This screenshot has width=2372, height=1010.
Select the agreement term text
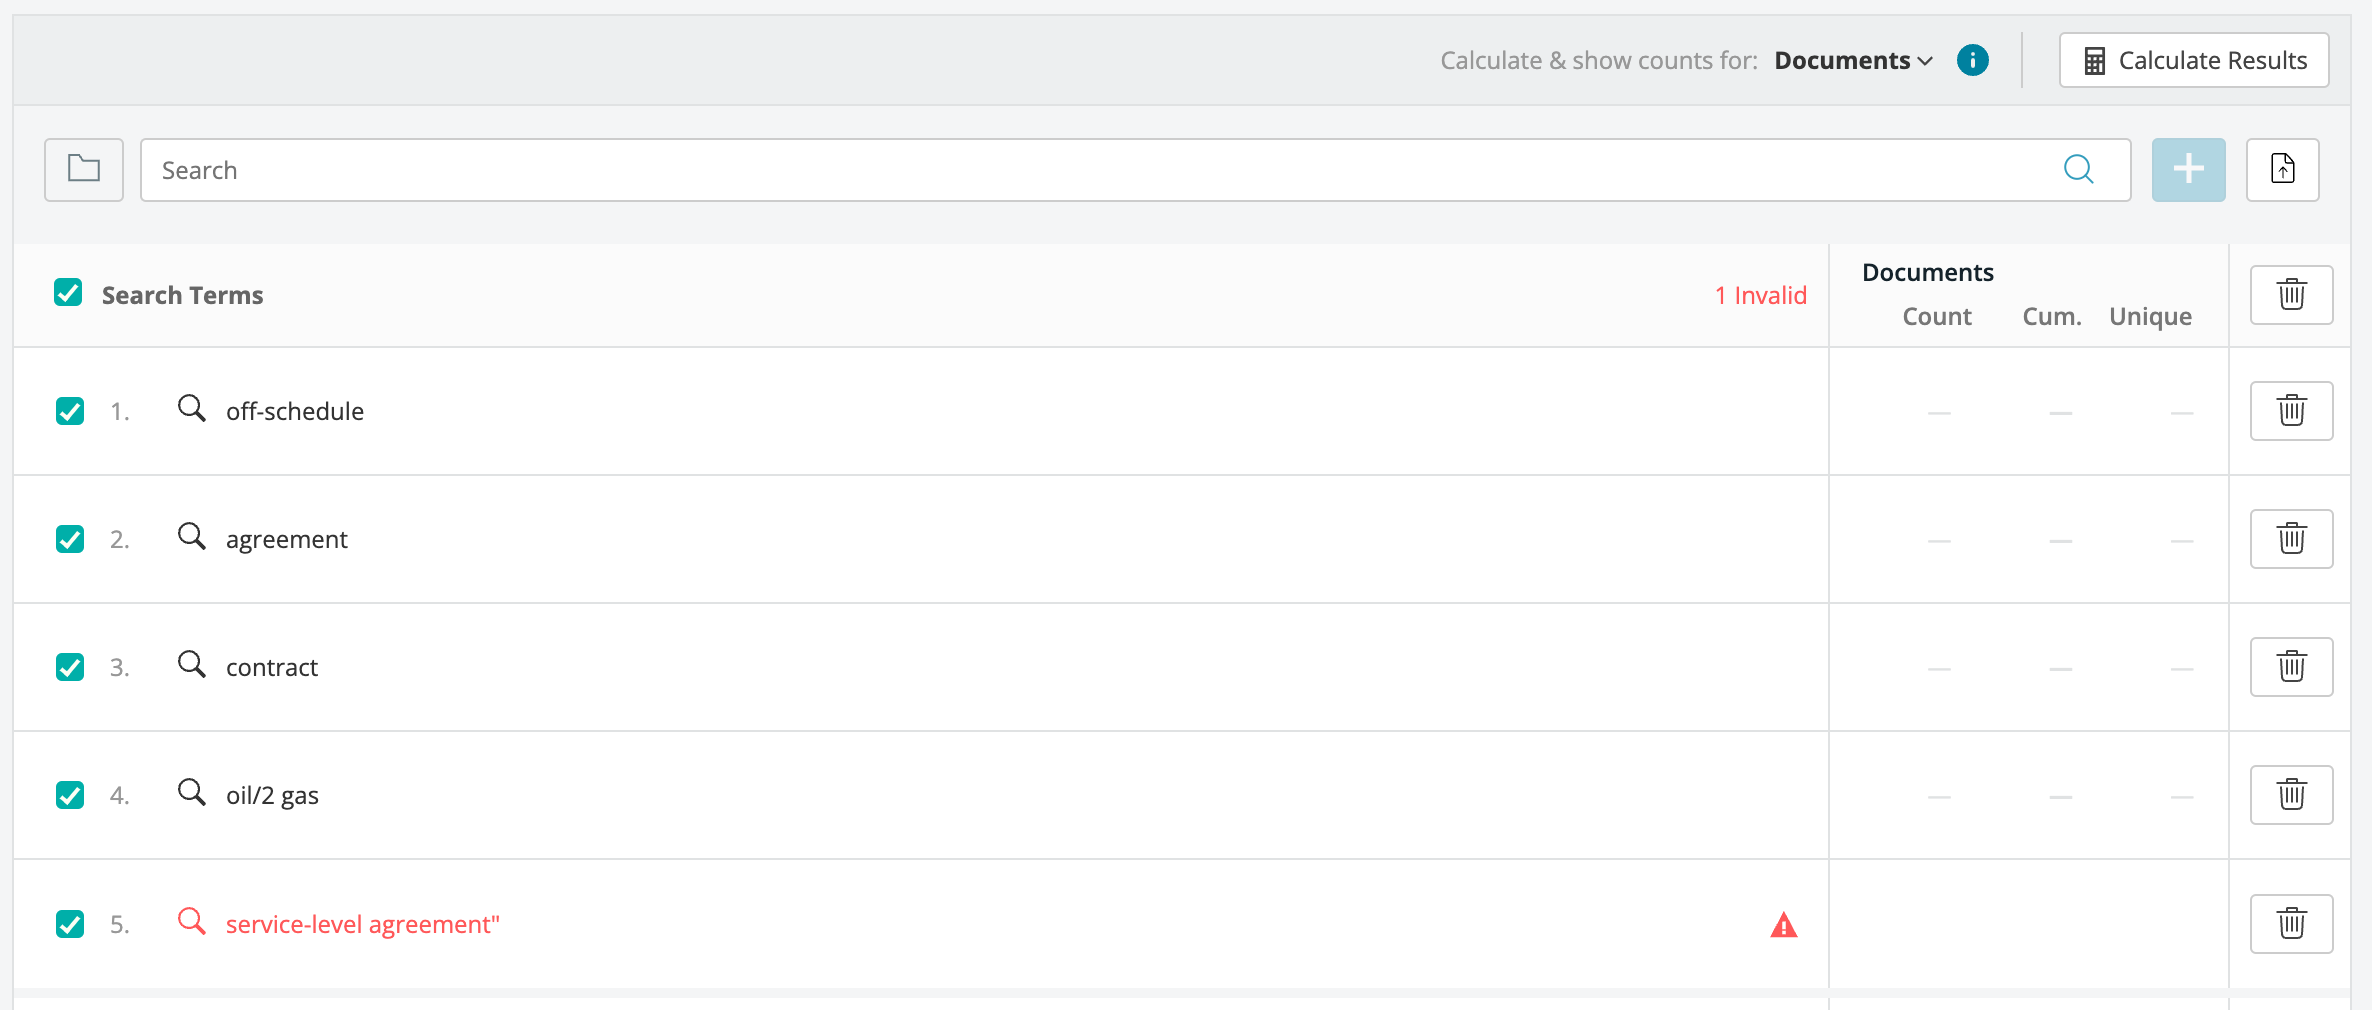287,540
